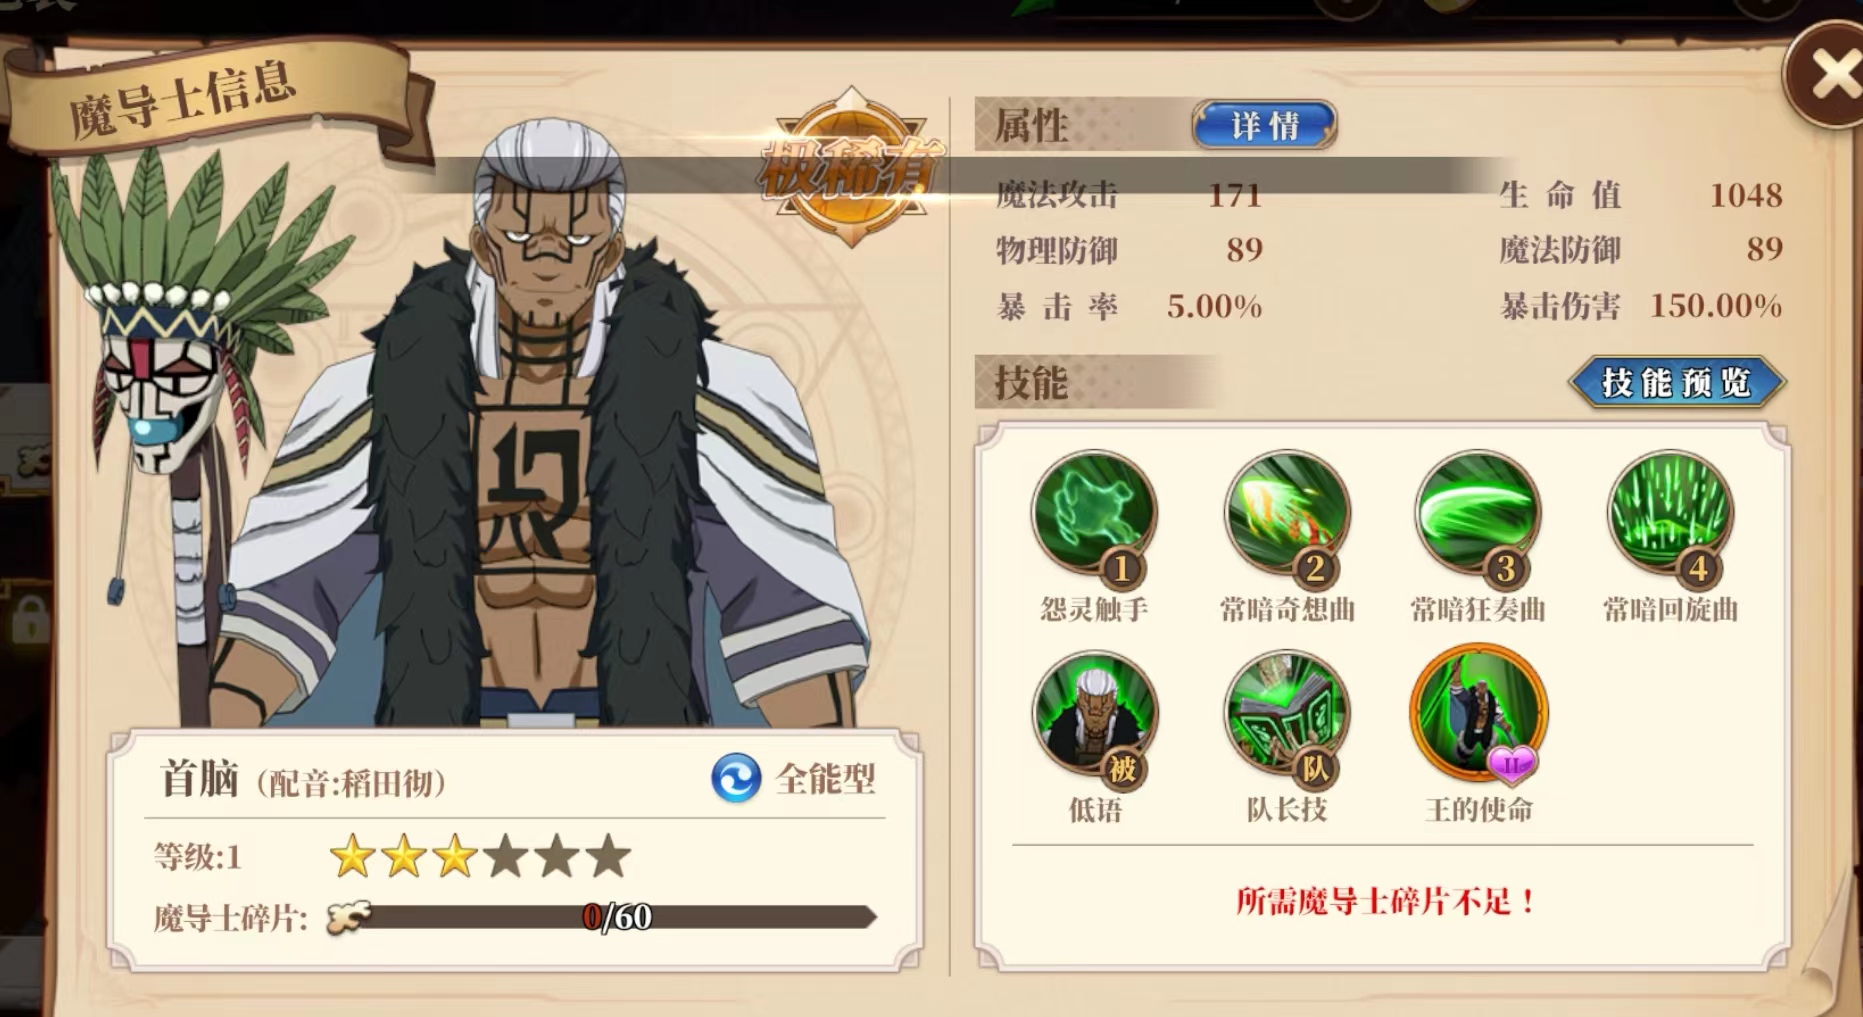Select the 王的使命 bond skill icon
This screenshot has height=1017, width=1863.
[1478, 714]
